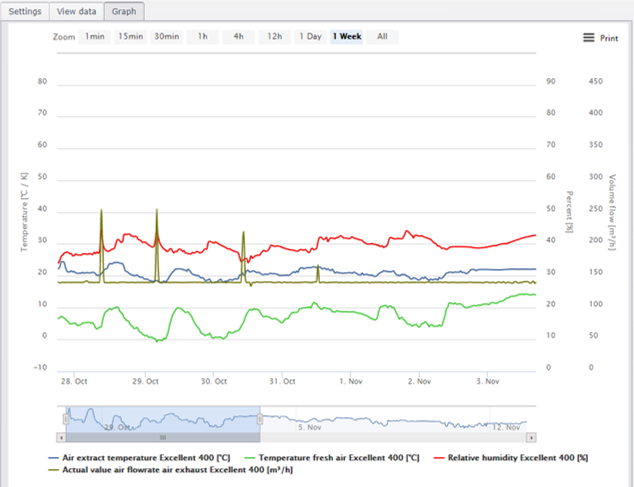Toggle Actual value air flowrate legend series
Image resolution: width=634 pixels, height=487 pixels.
pos(170,470)
